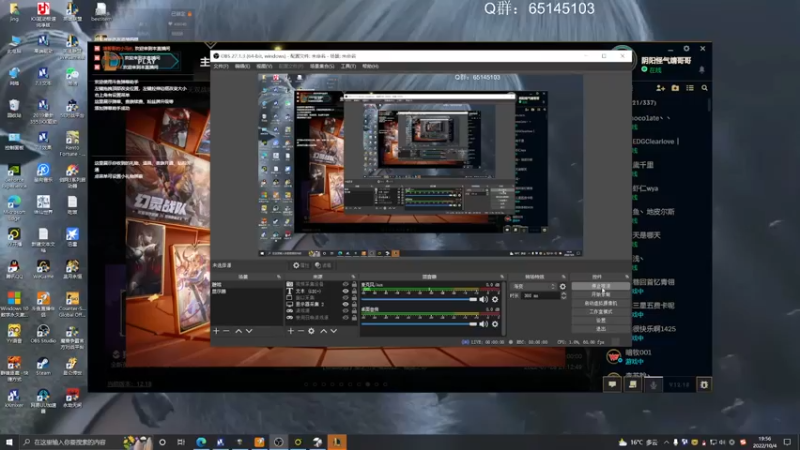Open the 工具(T) menu in OBS
This screenshot has width=800, height=450.
point(348,66)
